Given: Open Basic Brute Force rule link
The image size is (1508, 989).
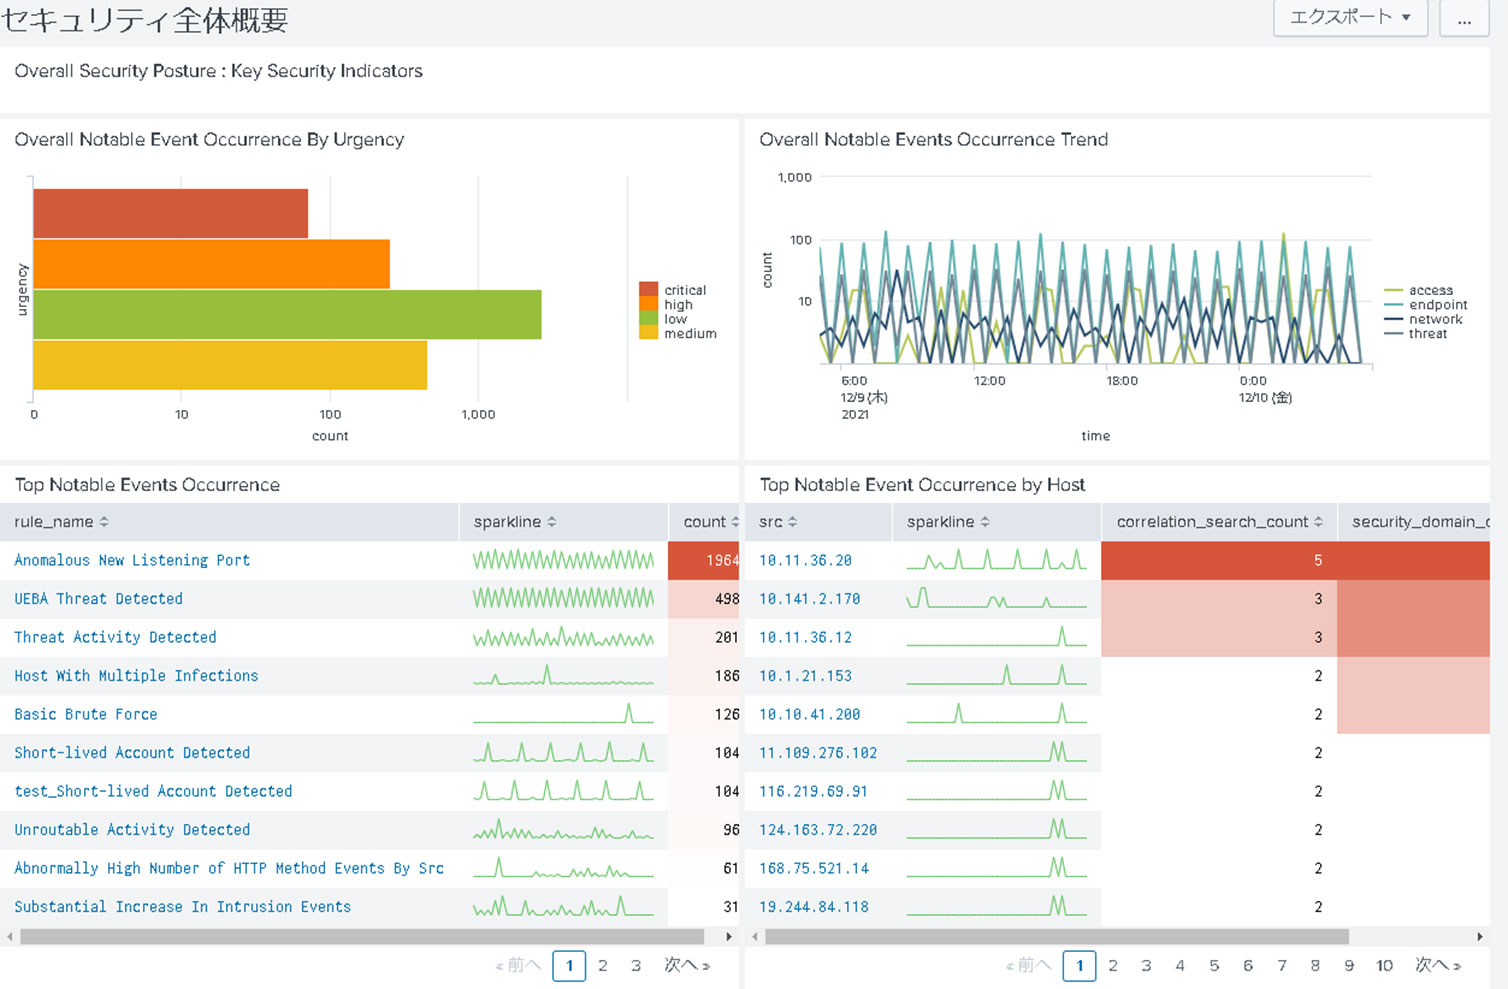Looking at the screenshot, I should pyautogui.click(x=86, y=715).
